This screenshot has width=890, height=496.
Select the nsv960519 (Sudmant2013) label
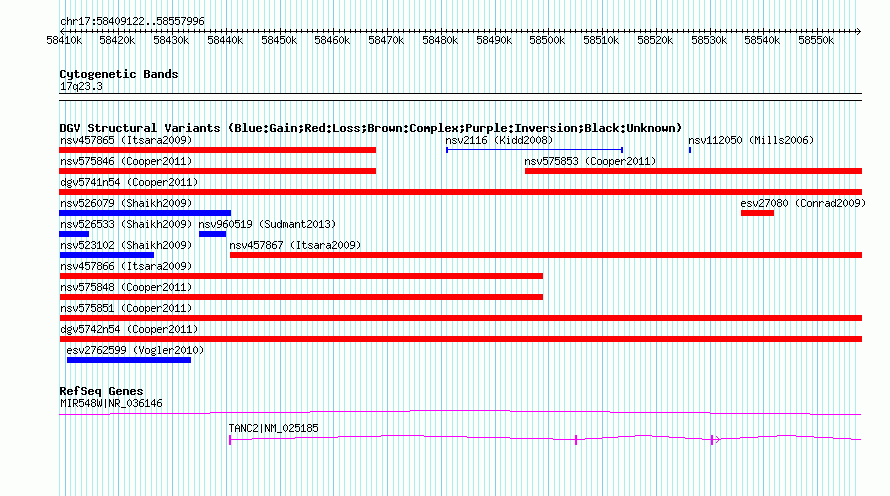[267, 224]
